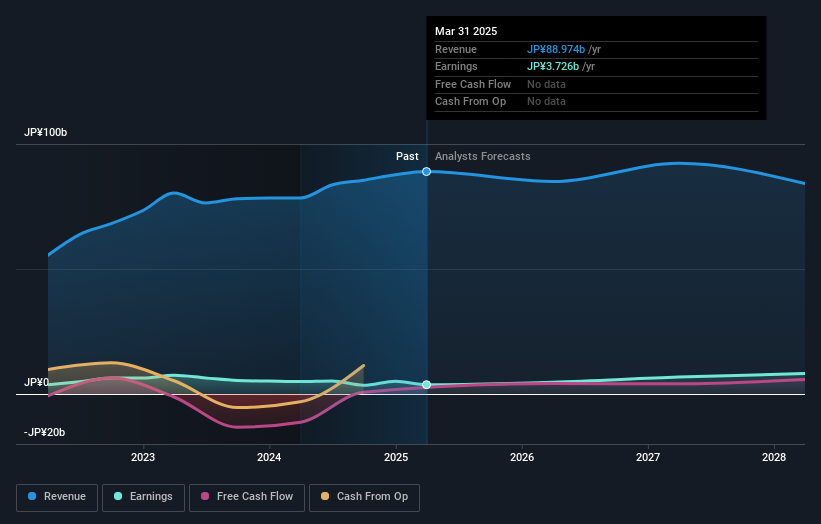Click the 2027 x-axis label
Image resolution: width=821 pixels, height=524 pixels.
pyautogui.click(x=648, y=458)
